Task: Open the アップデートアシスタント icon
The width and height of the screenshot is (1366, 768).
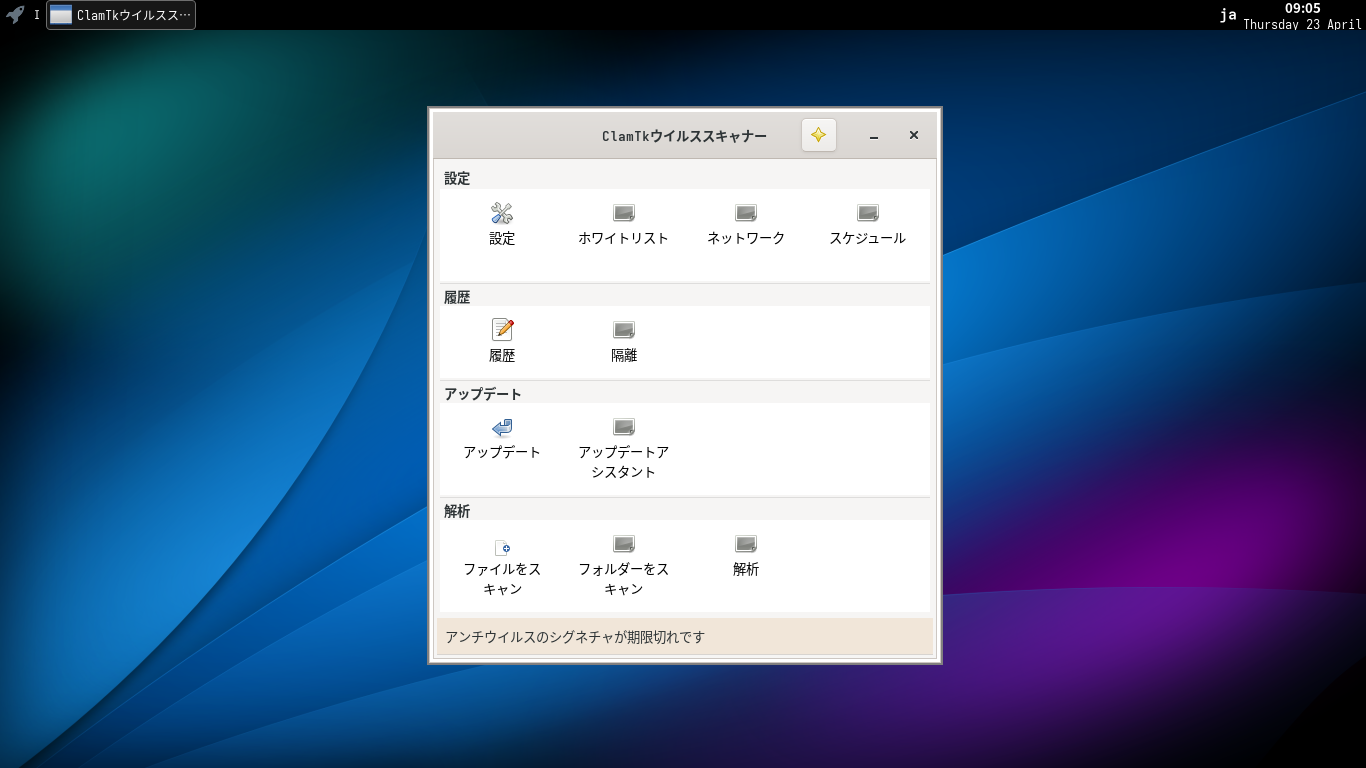Action: (624, 427)
